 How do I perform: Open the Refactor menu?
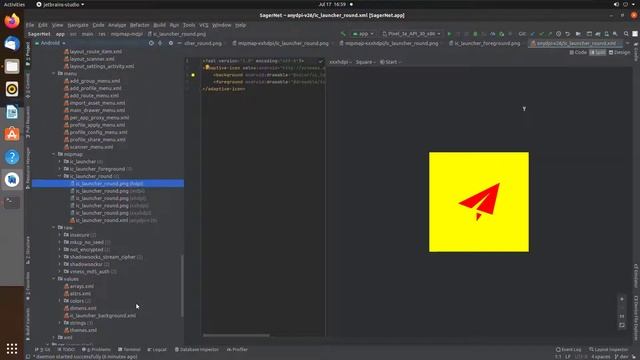tap(140, 25)
